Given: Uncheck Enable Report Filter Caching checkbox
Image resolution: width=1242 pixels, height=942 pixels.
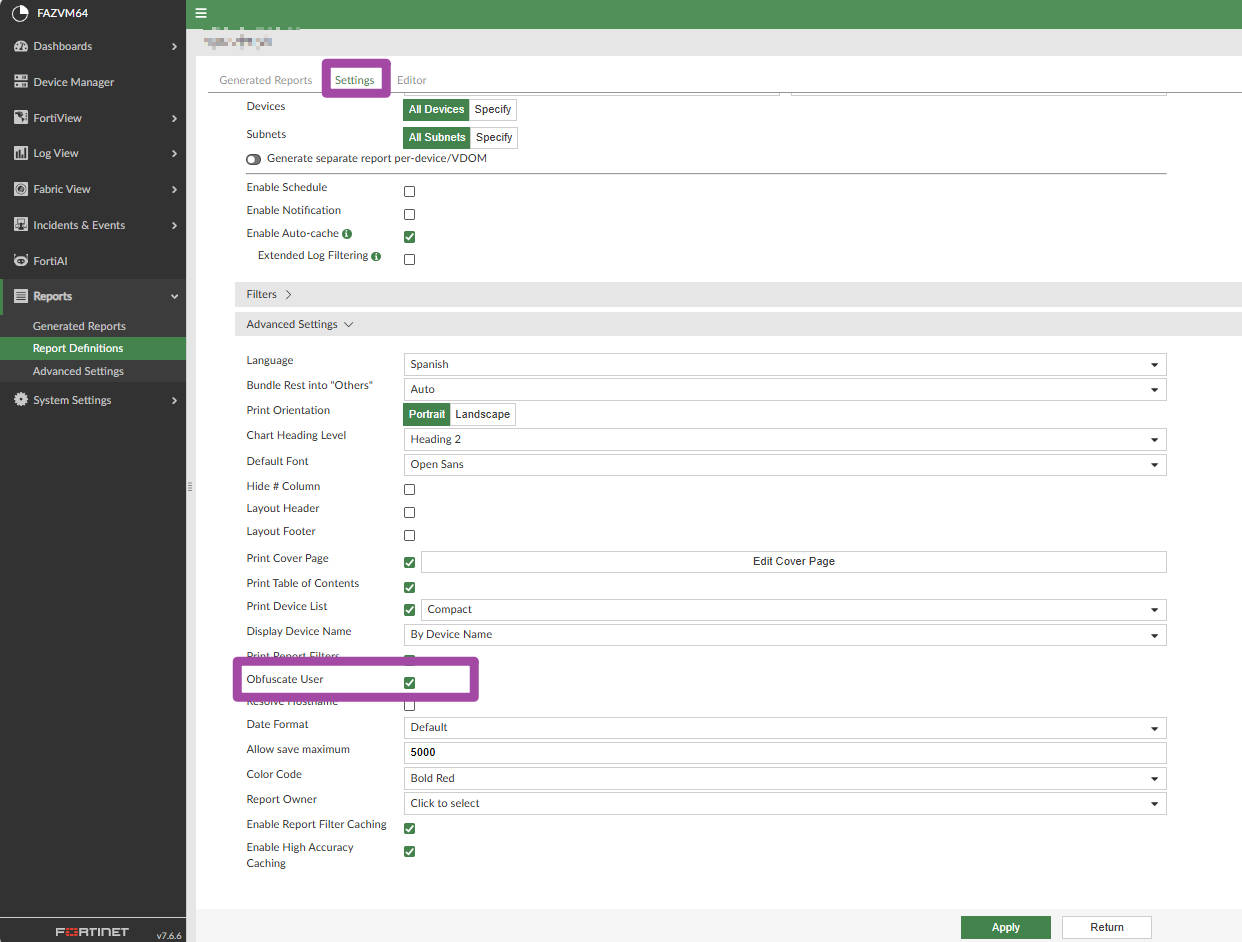Looking at the screenshot, I should click(x=409, y=828).
